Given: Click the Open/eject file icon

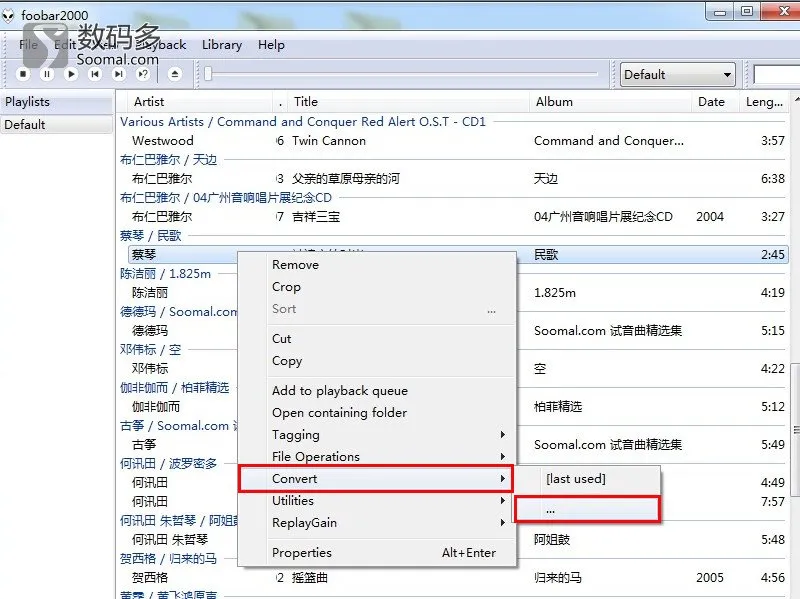Looking at the screenshot, I should click(174, 74).
